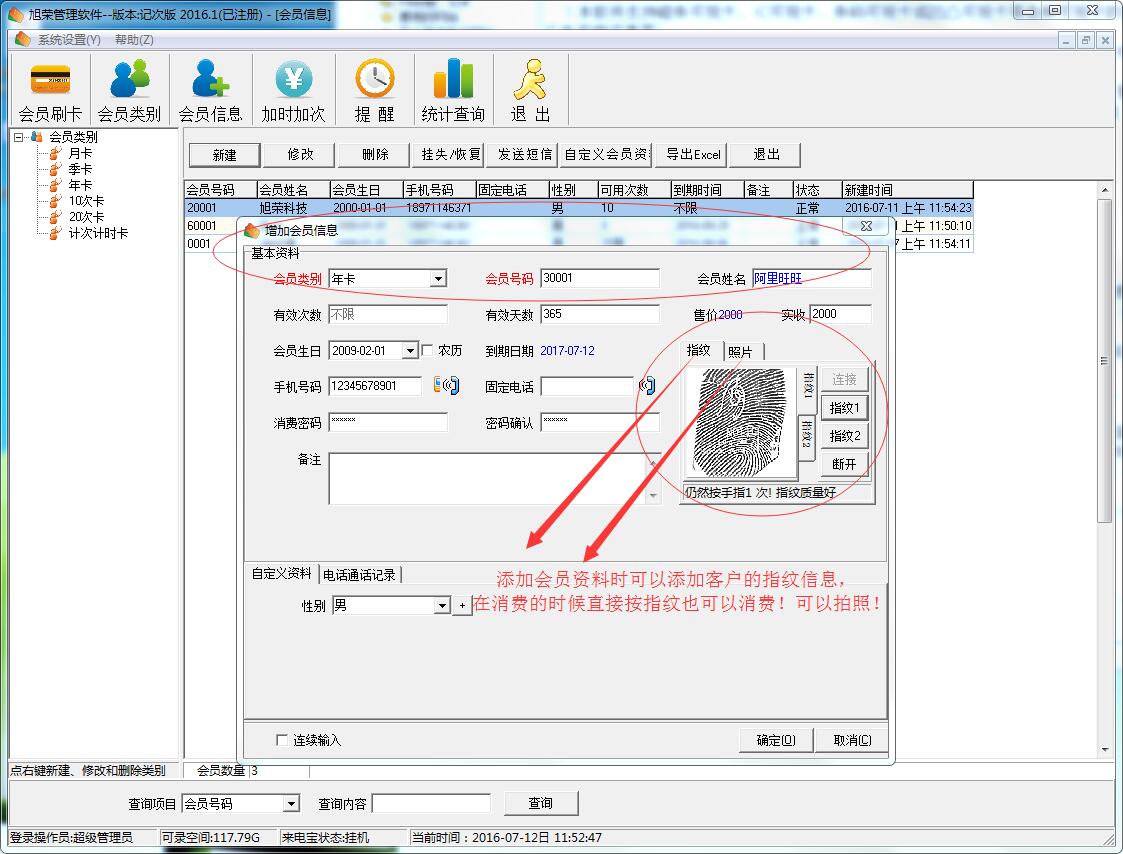Click the 退出 running man icon
Image resolution: width=1123 pixels, height=854 pixels.
click(x=531, y=80)
